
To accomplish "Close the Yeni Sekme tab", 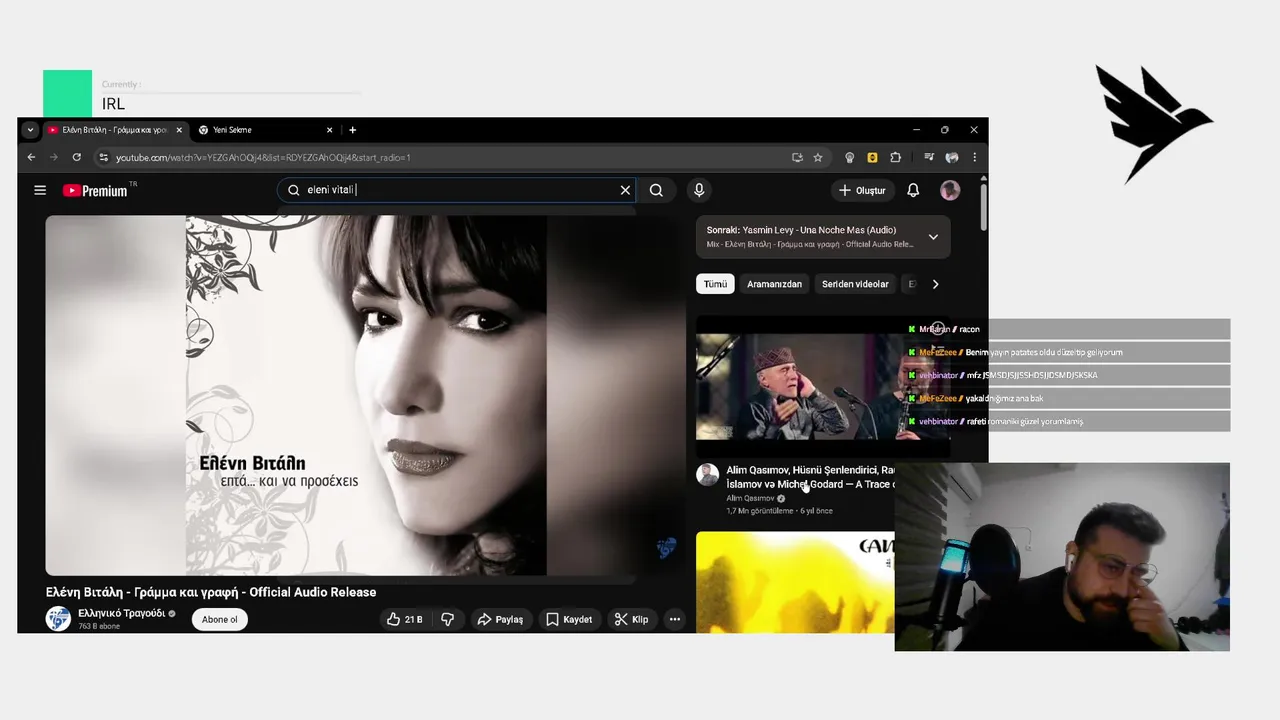I will coord(329,130).
